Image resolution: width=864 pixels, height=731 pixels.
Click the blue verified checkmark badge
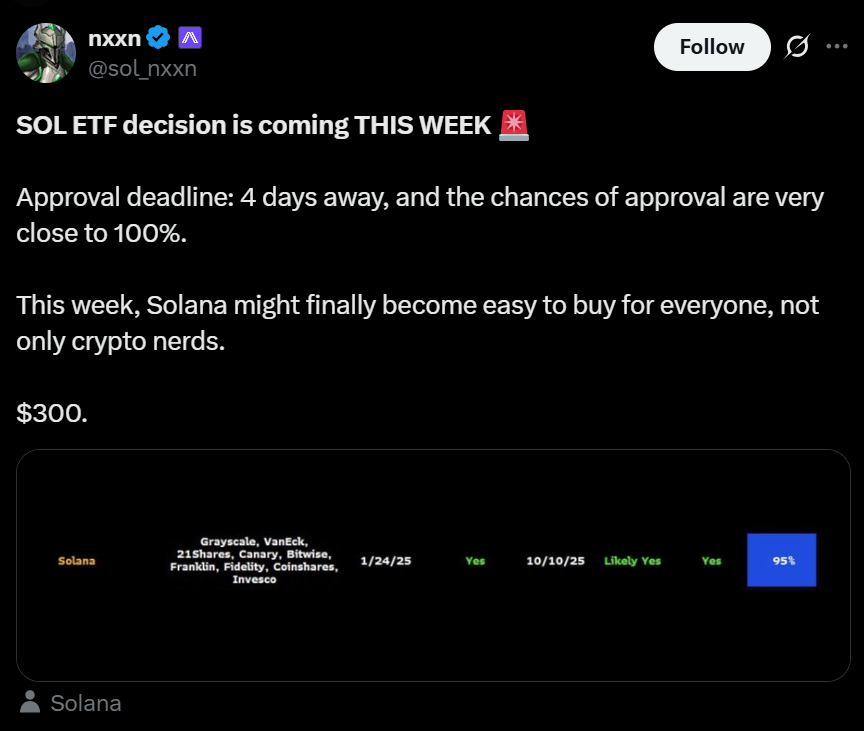click(x=157, y=39)
